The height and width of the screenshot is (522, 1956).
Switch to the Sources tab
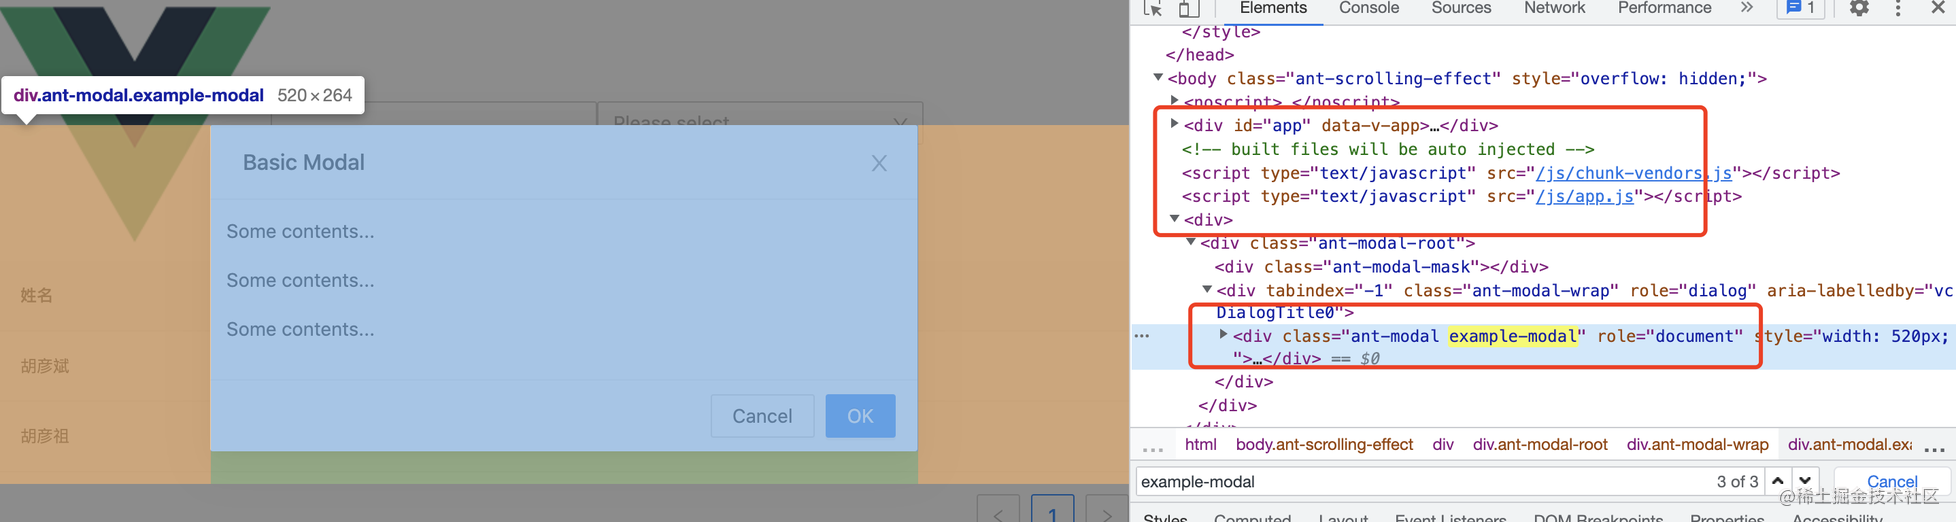point(1461,8)
